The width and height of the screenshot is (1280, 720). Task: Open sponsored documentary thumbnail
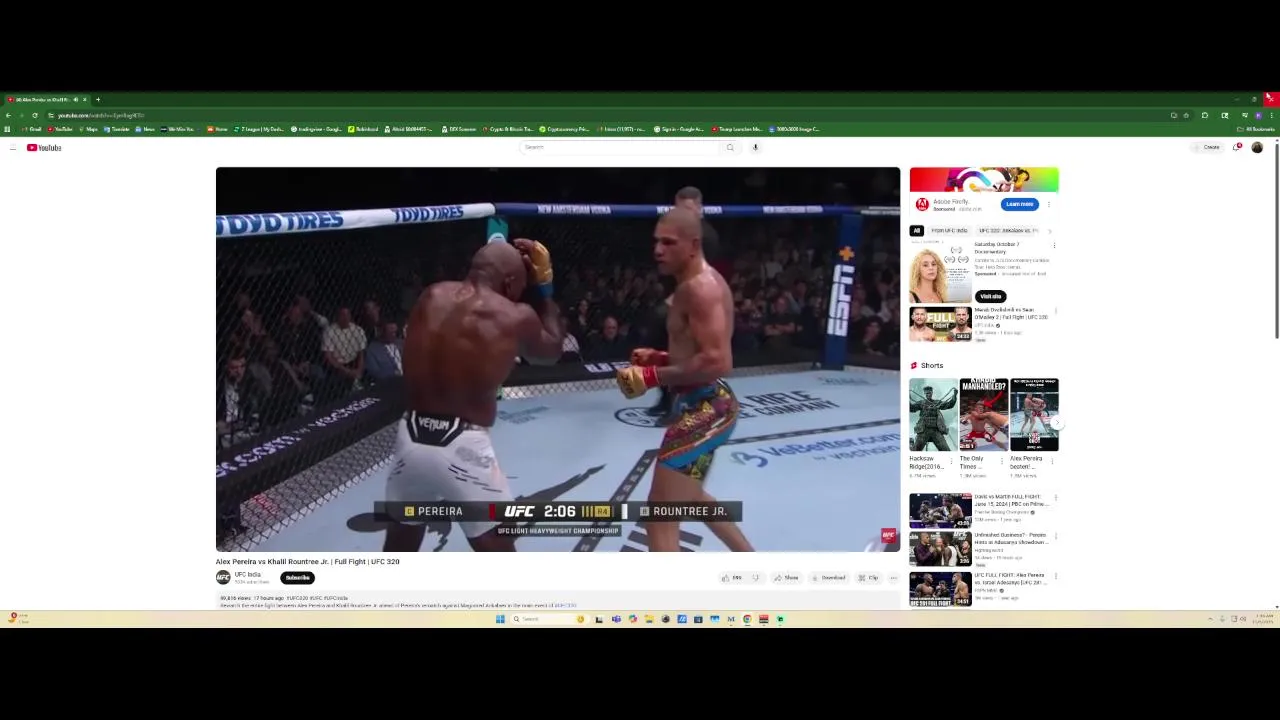pos(939,271)
